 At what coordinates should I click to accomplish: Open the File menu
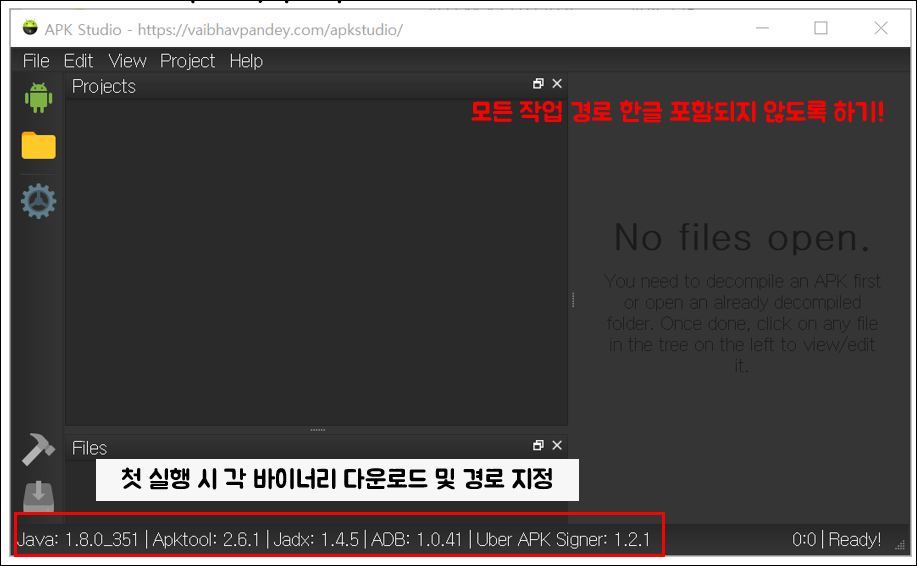click(x=36, y=61)
